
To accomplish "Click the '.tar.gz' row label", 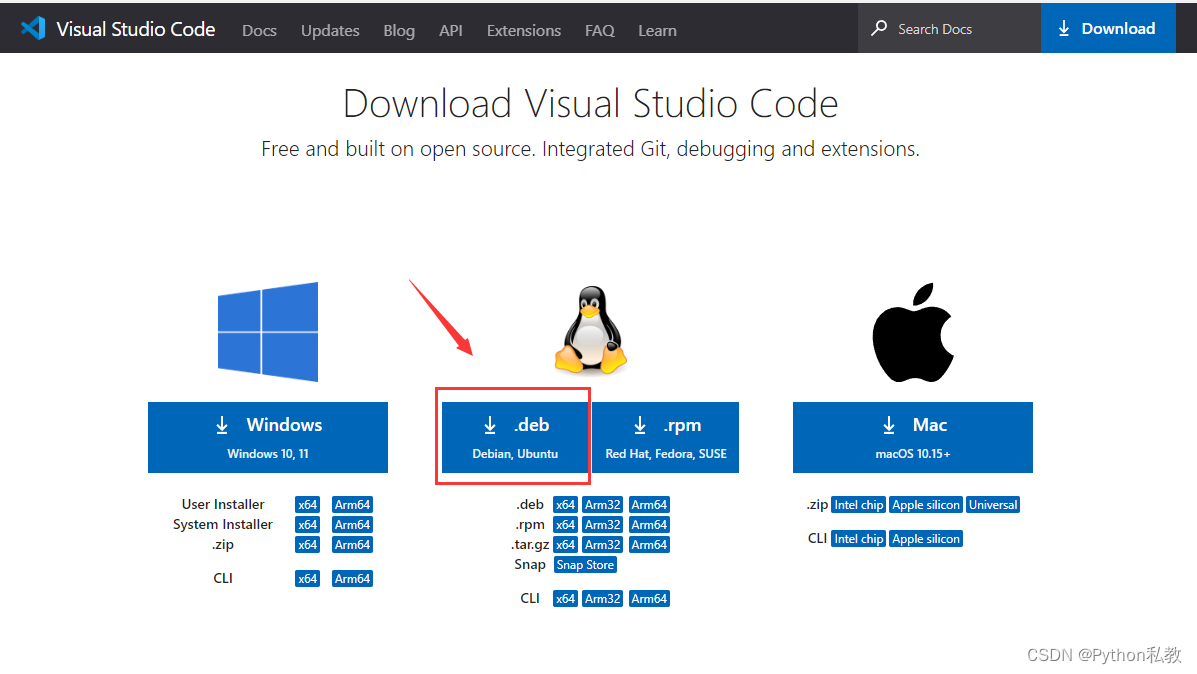I will click(x=531, y=545).
